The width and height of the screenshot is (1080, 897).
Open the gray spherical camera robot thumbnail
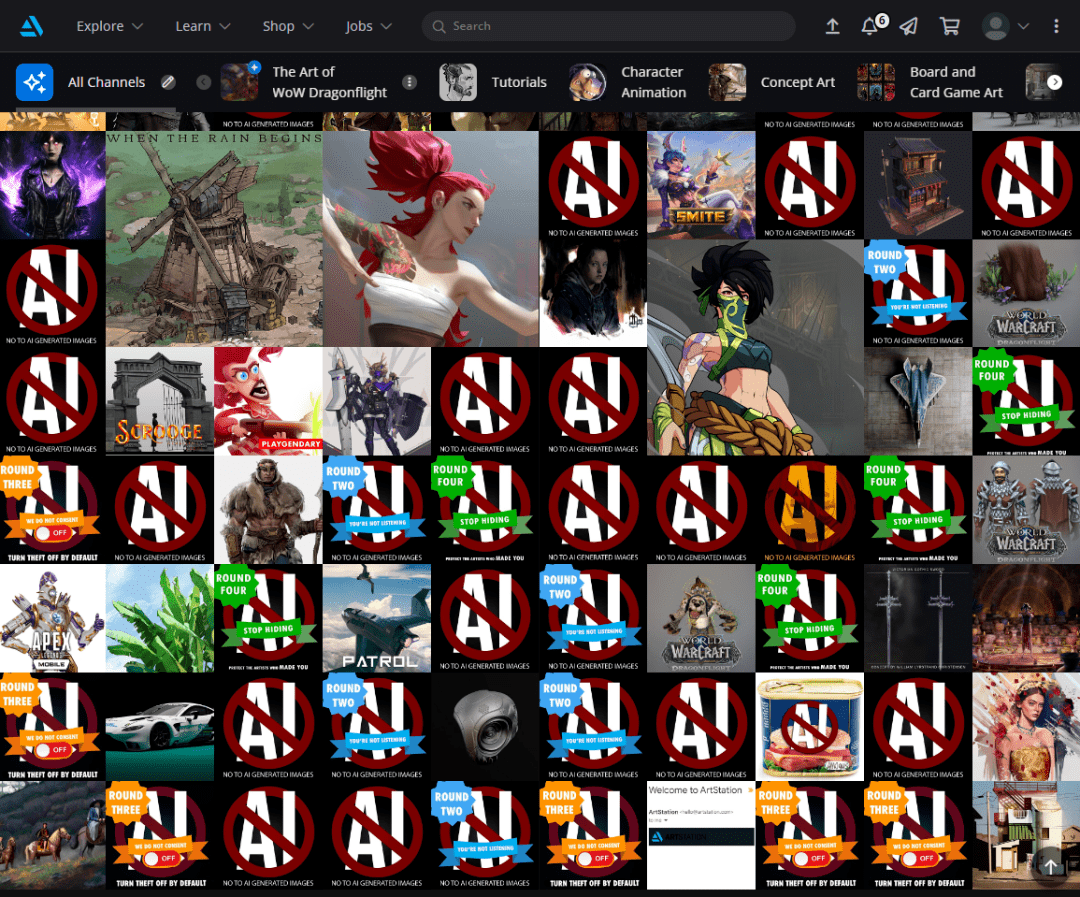click(x=485, y=726)
